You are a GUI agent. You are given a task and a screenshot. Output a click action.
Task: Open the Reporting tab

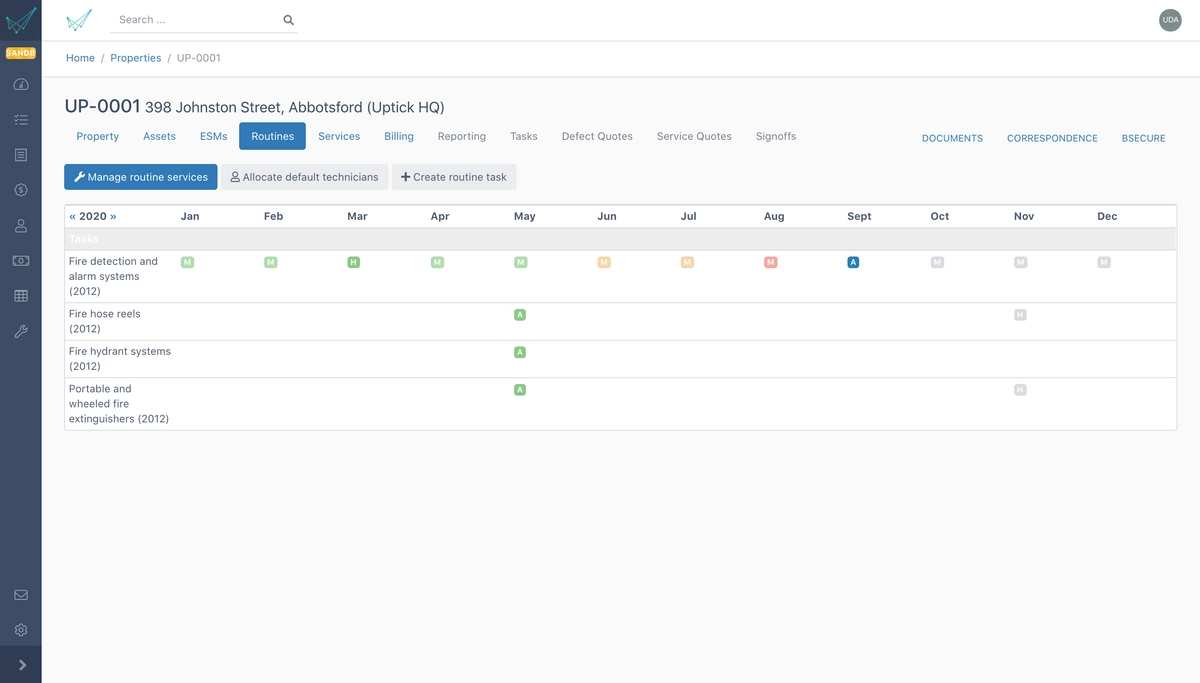pos(462,136)
